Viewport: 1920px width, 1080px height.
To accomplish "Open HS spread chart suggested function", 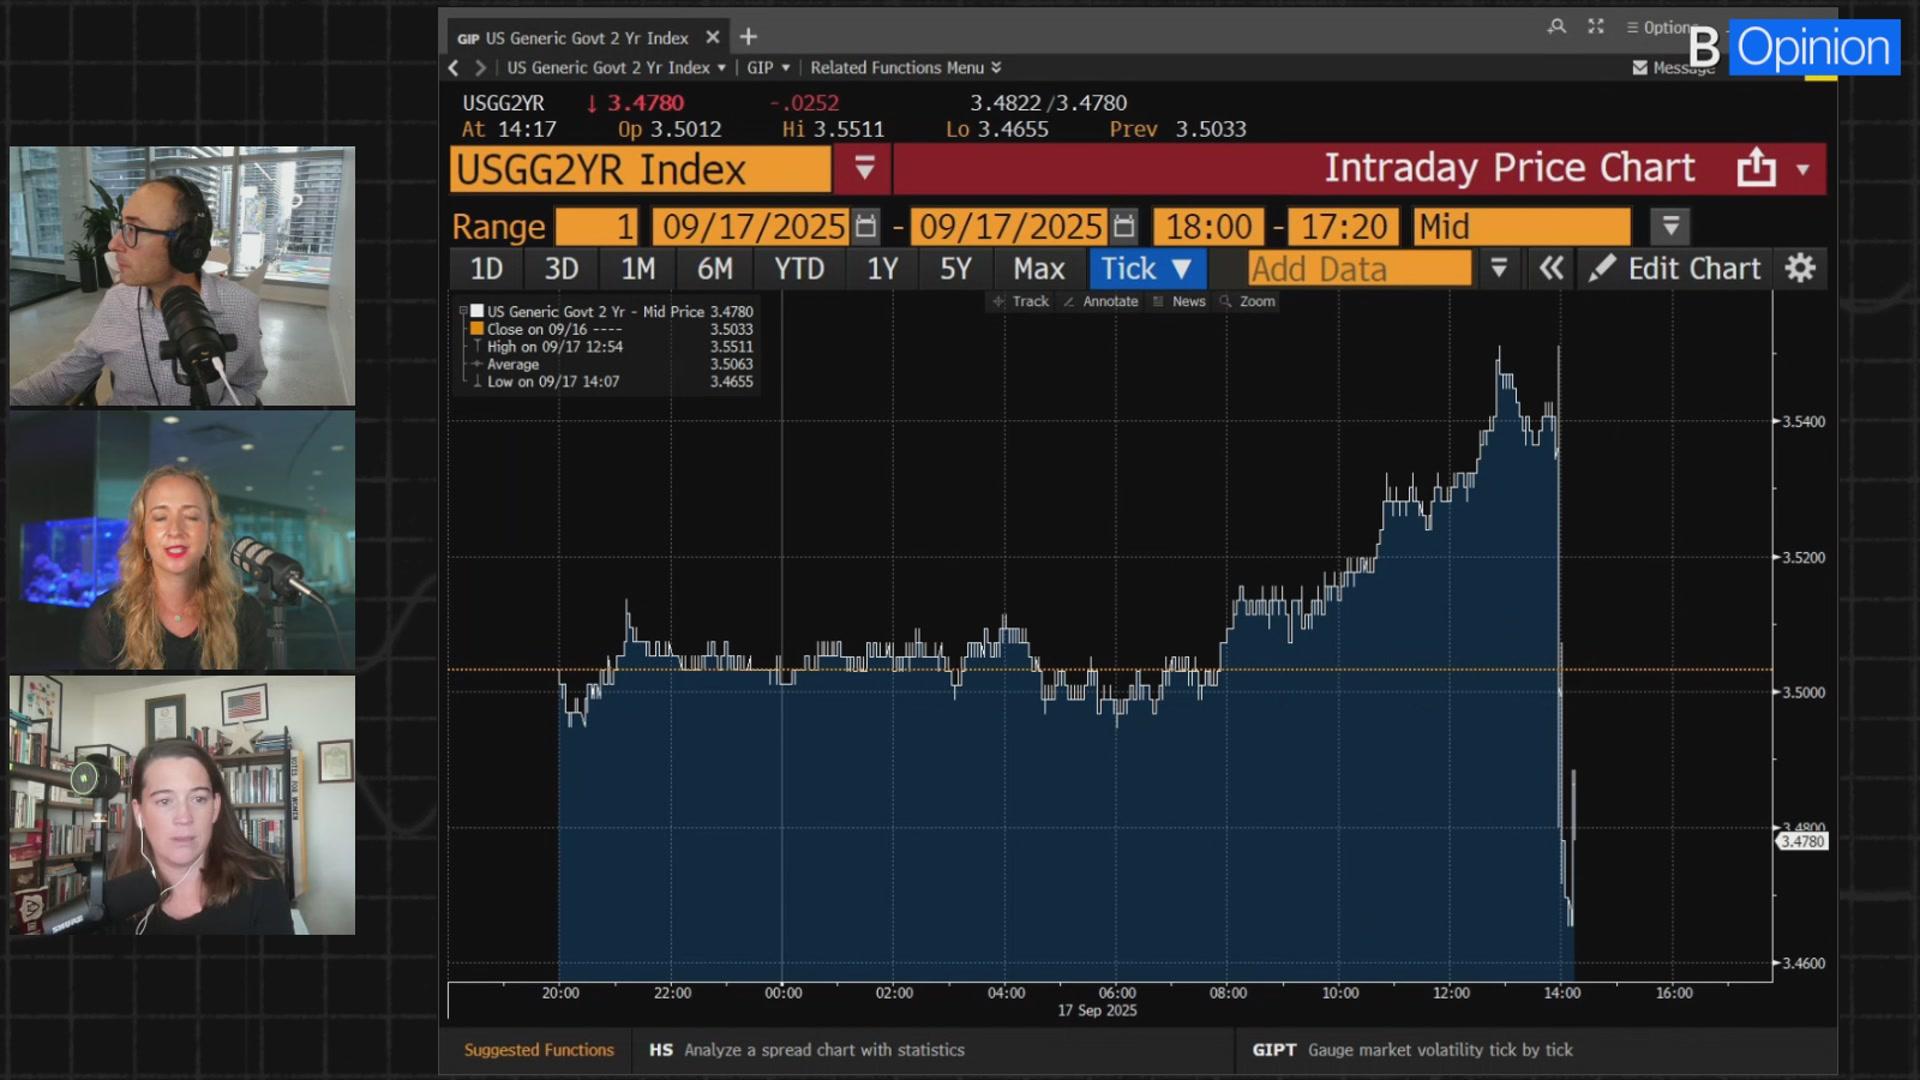I will click(806, 1050).
